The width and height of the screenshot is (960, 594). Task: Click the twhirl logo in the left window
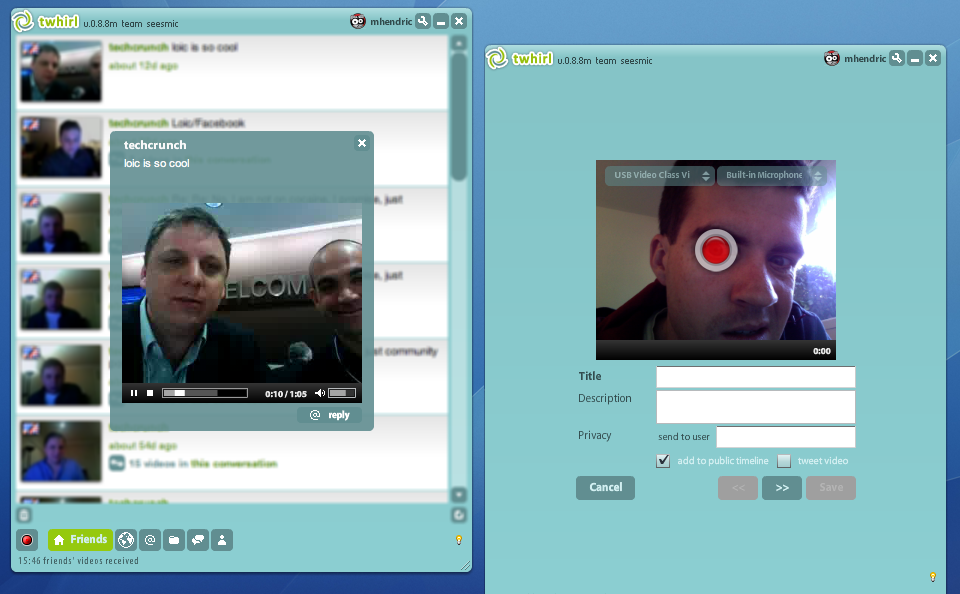coord(47,21)
